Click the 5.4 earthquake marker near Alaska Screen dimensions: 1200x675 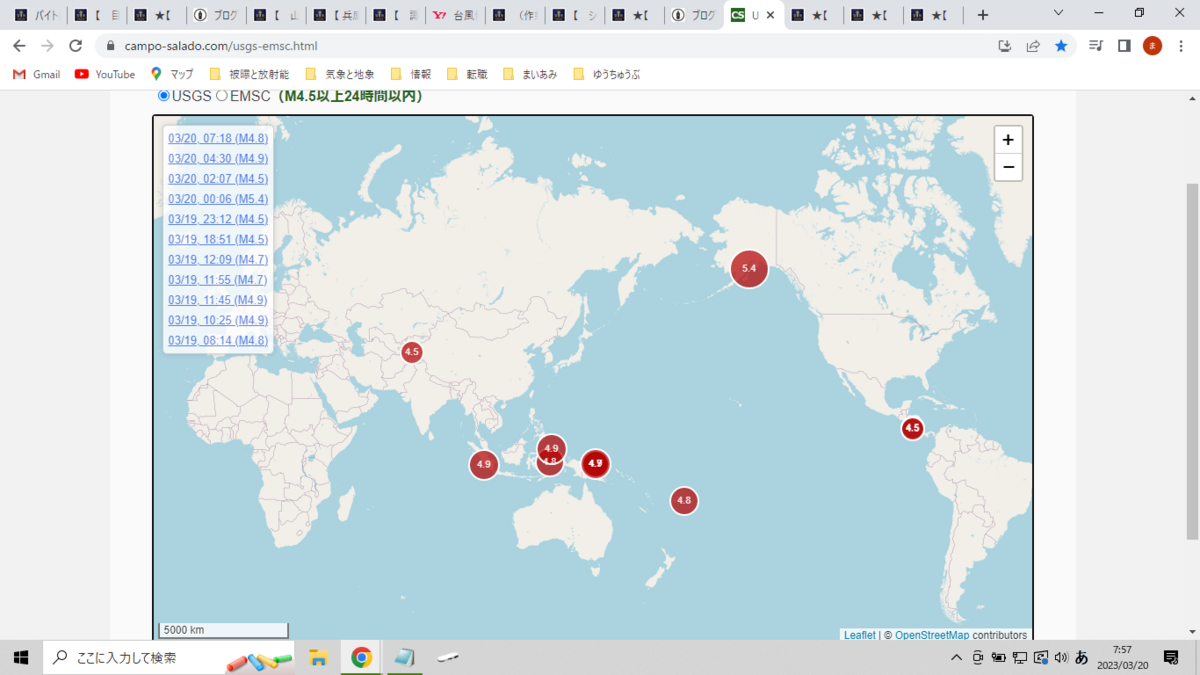click(749, 268)
